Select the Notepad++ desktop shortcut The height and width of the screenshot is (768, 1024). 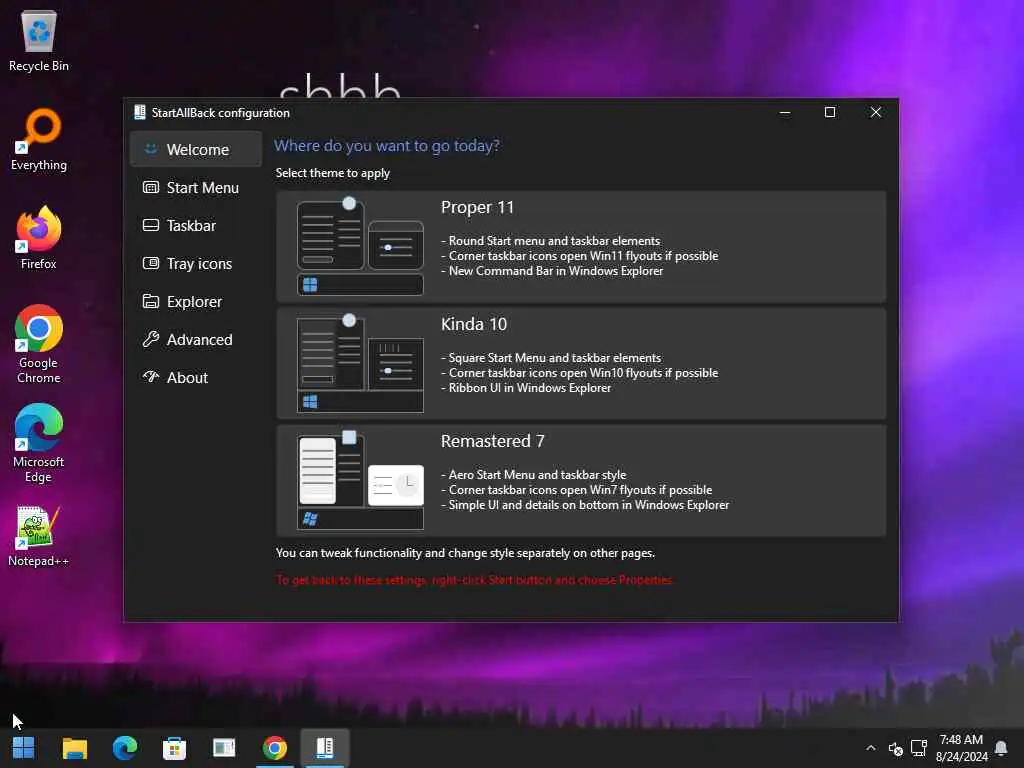pos(39,536)
